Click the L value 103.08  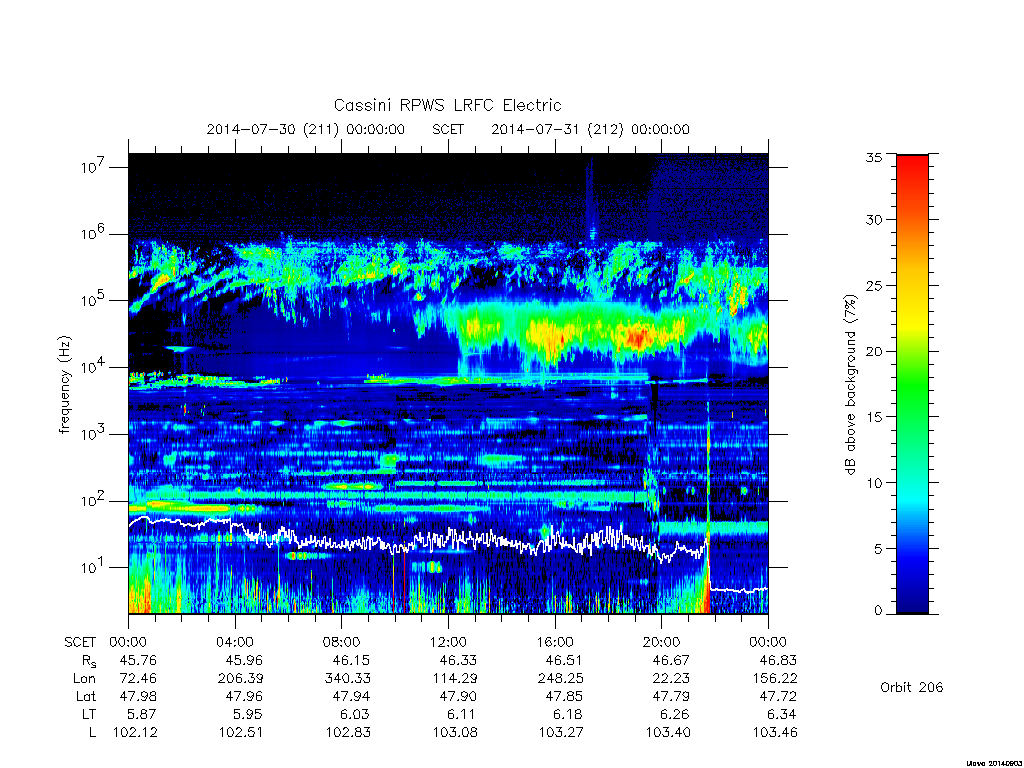pos(455,732)
